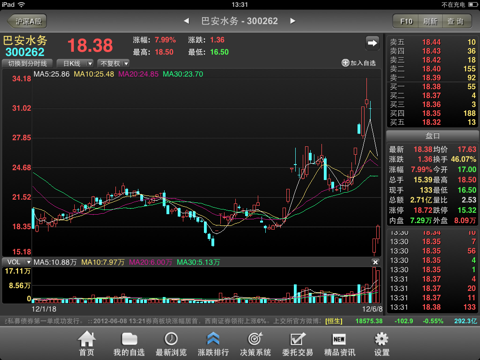Tap volume MA10:7.97万 label
The height and width of the screenshot is (360, 480).
tap(103, 262)
